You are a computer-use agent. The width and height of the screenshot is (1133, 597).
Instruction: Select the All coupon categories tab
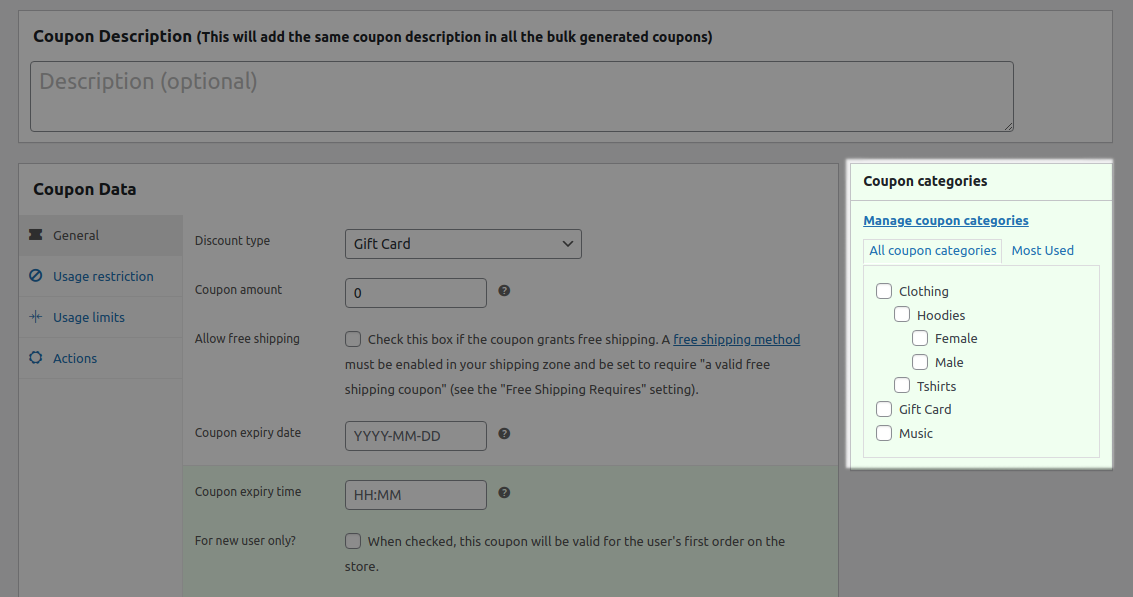pos(932,250)
